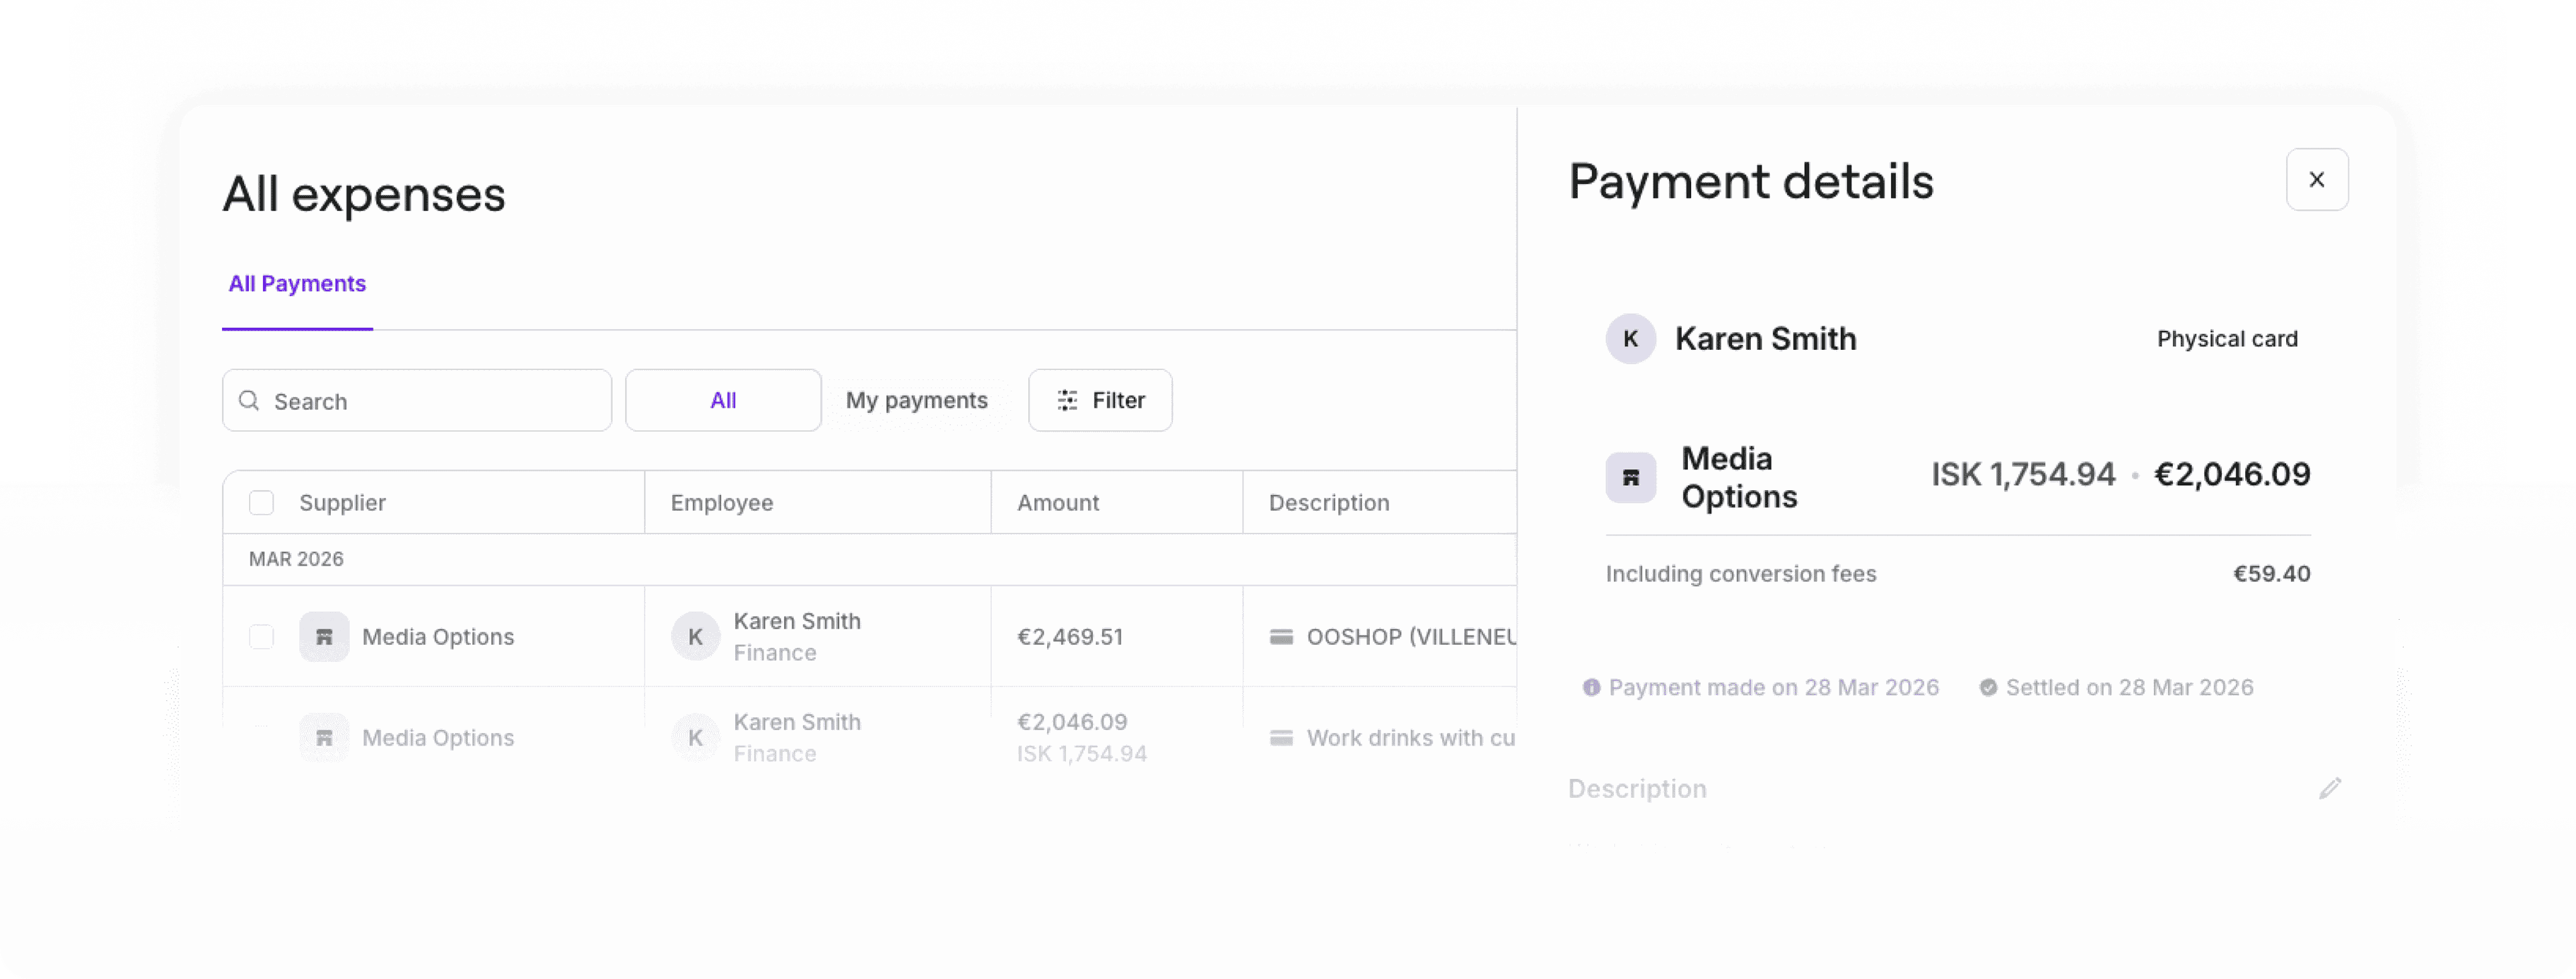
Task: Click the Work drinks with cu description
Action: click(x=1410, y=738)
